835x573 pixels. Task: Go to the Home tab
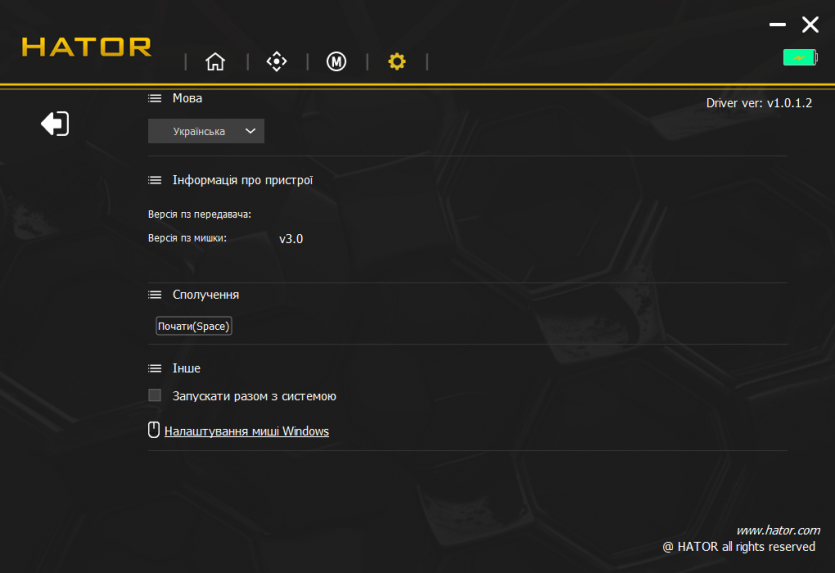[215, 62]
